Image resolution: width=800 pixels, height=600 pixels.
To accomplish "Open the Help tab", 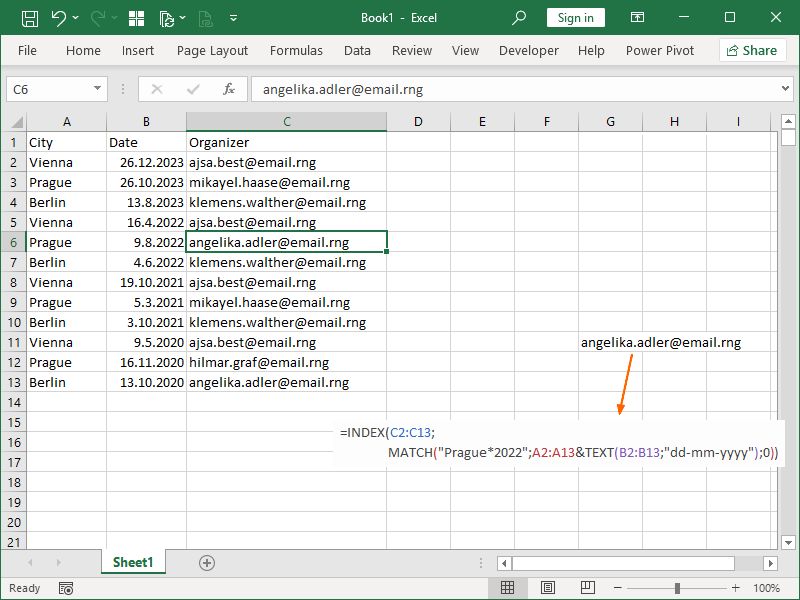I will coord(591,51).
